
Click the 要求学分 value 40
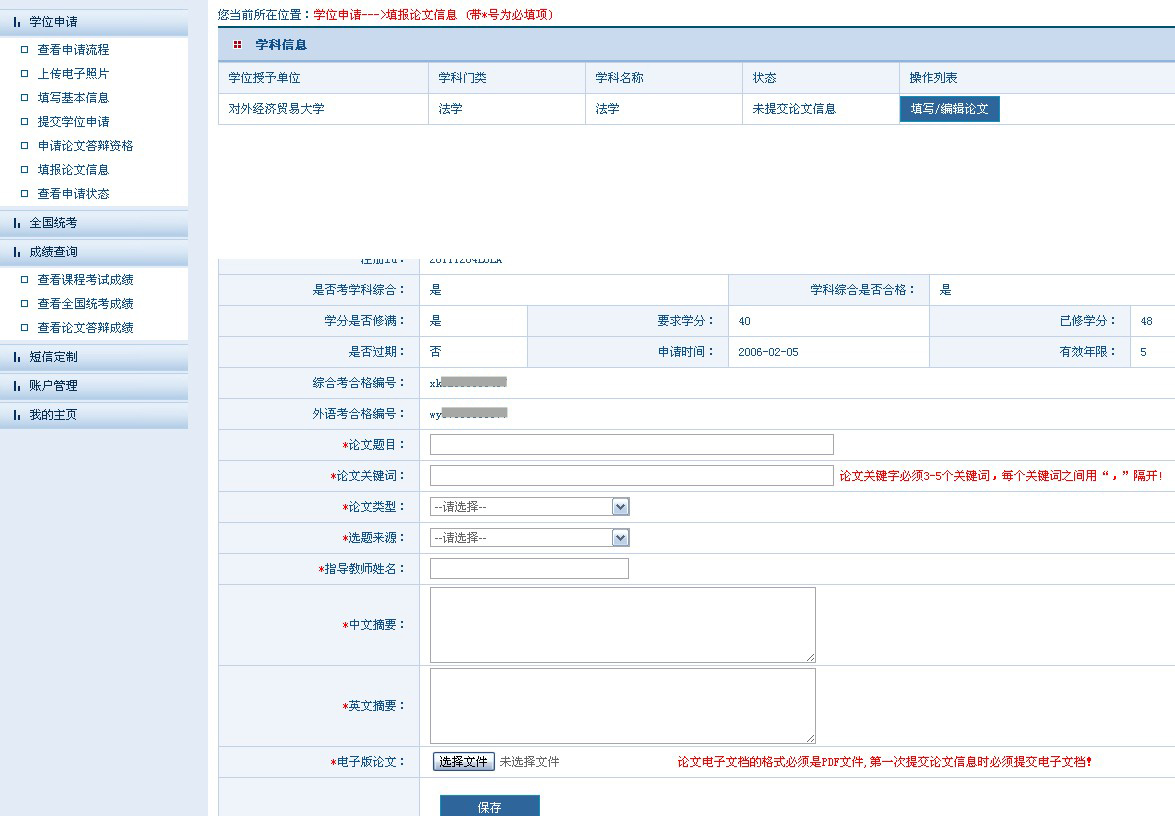point(744,321)
